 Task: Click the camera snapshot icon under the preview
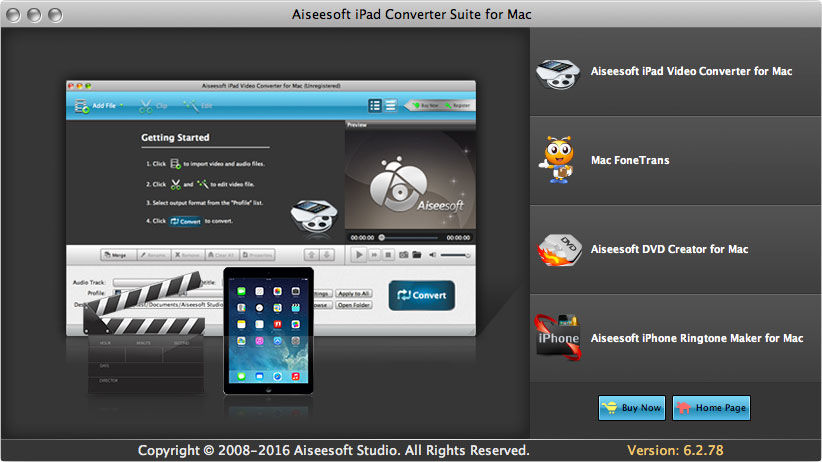[x=403, y=255]
